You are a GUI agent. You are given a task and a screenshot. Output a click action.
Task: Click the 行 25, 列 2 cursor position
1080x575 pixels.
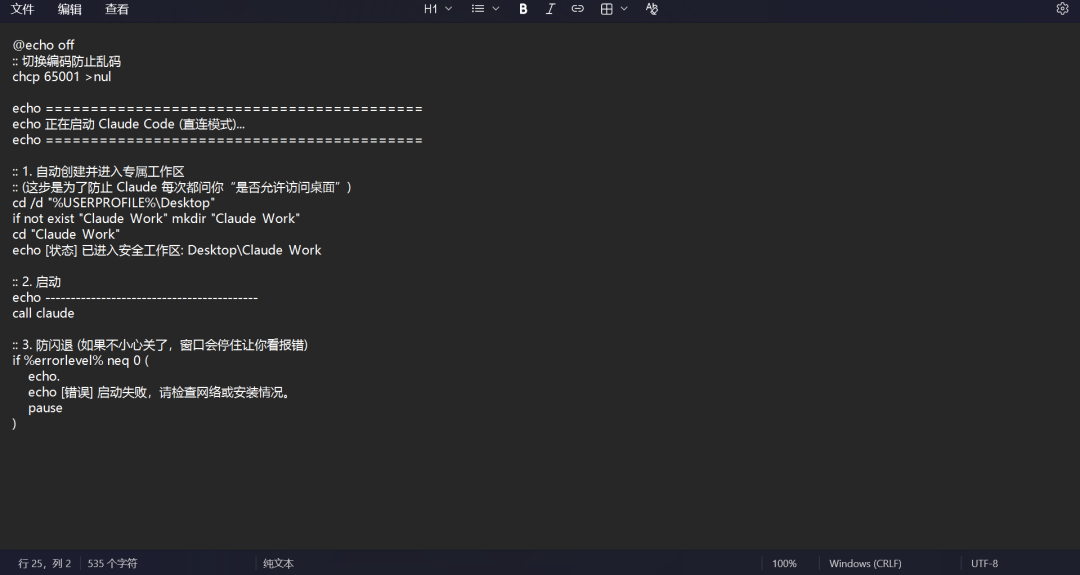[x=45, y=563]
